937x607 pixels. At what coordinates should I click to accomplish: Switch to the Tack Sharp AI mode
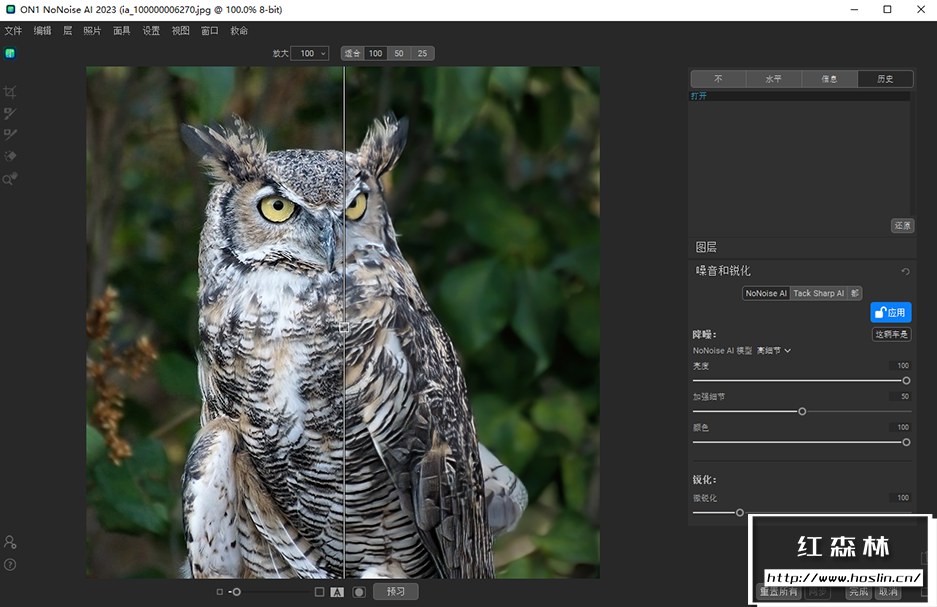(x=818, y=293)
